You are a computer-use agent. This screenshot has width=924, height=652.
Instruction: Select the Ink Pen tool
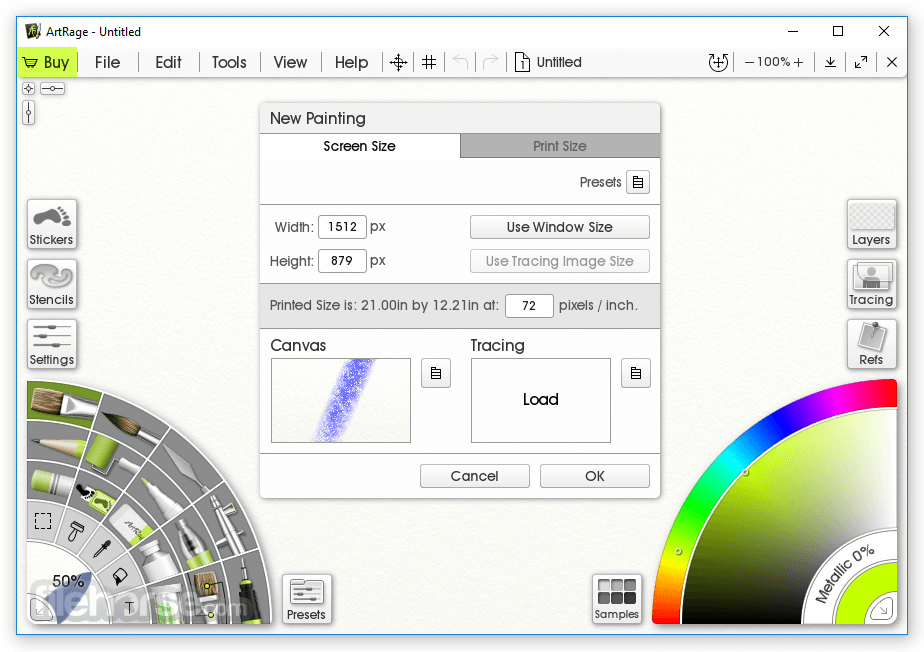coord(249,592)
